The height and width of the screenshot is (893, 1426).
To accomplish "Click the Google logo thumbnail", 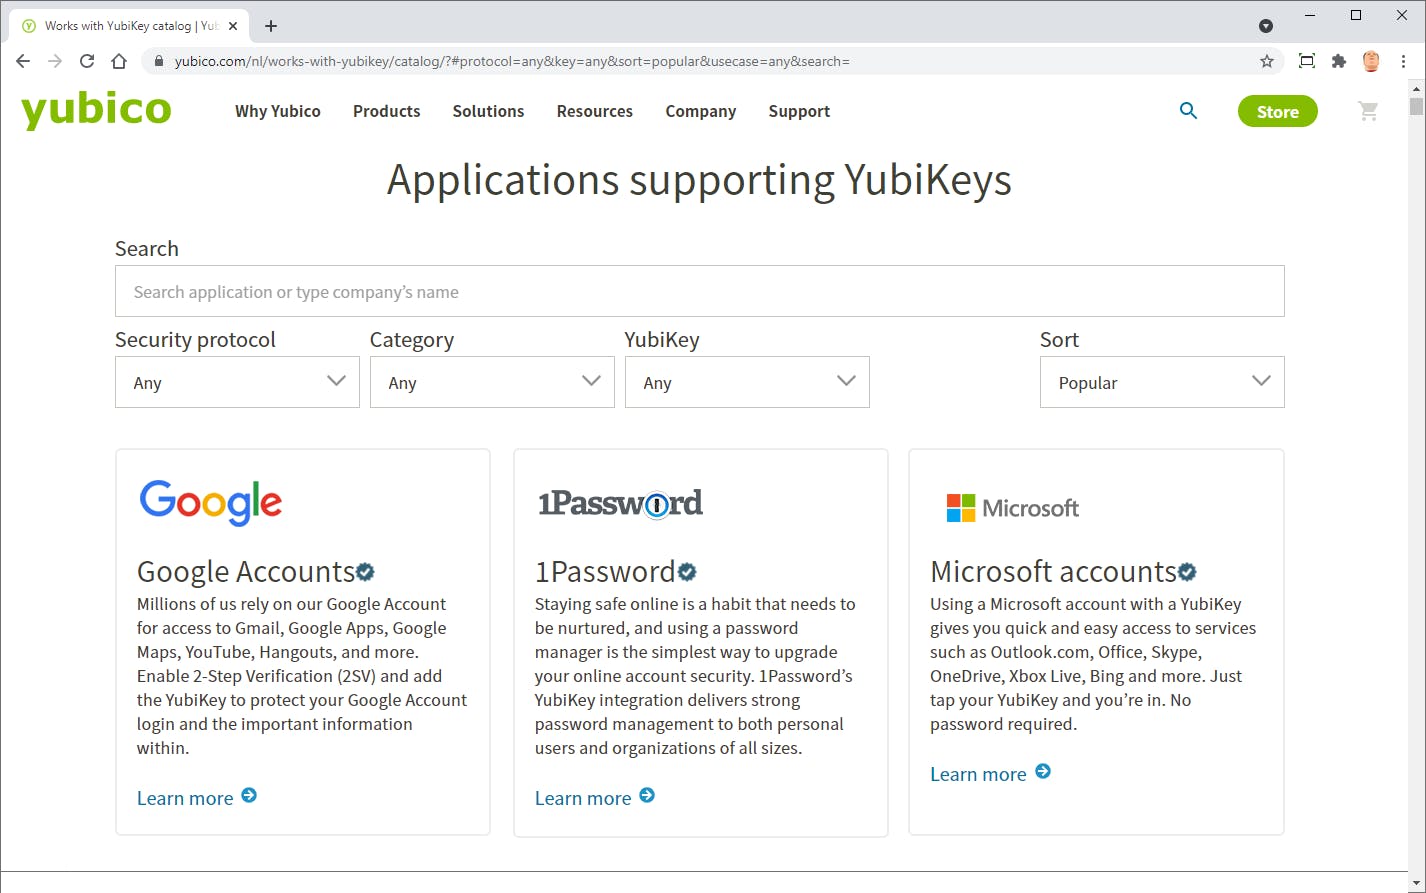I will click(x=211, y=502).
